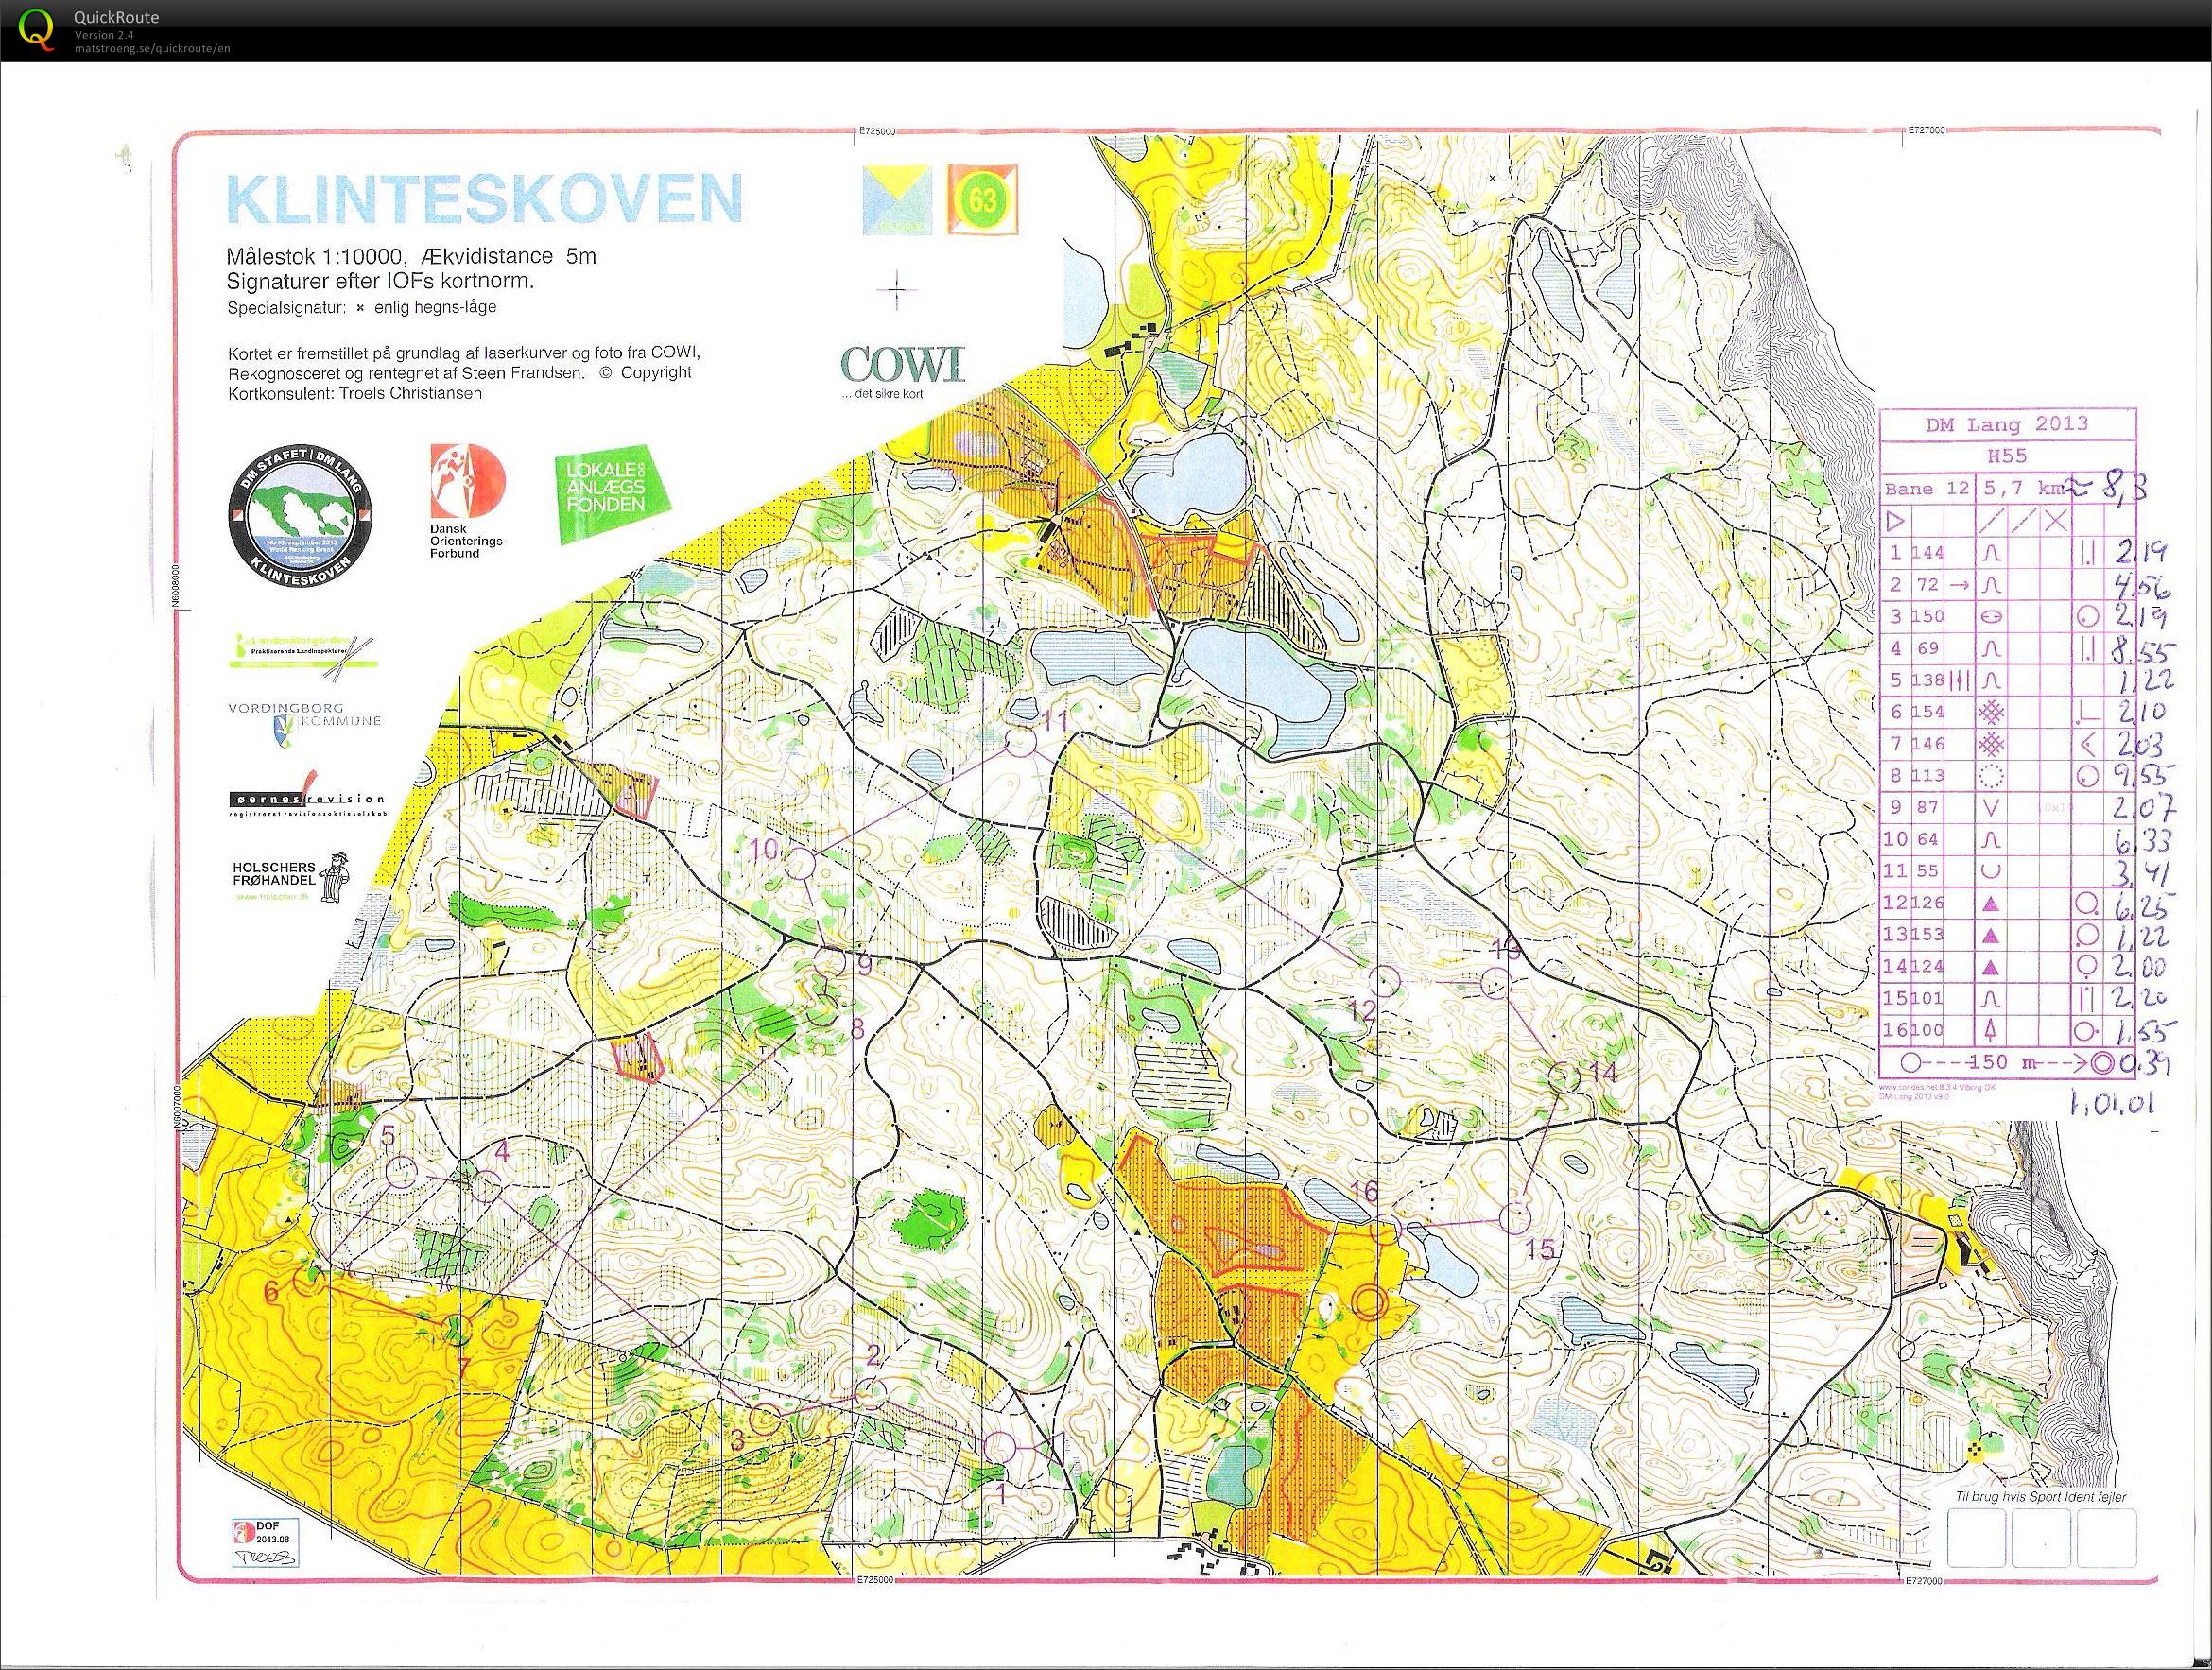Click the blue and yellow square emblem
Screen dimensions: 2212x1670
pos(898,199)
